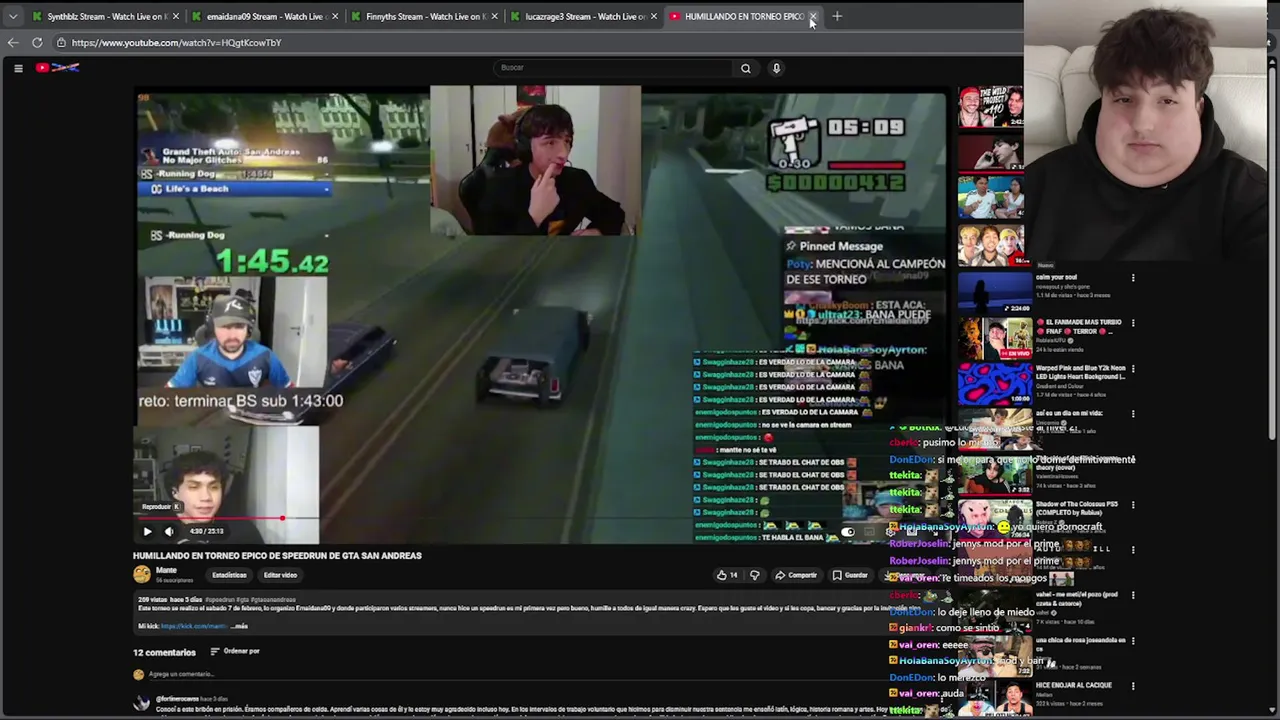Open options menu for 'HICE ENOJAR AL CACIQUE'
1280x720 pixels.
click(1133, 686)
